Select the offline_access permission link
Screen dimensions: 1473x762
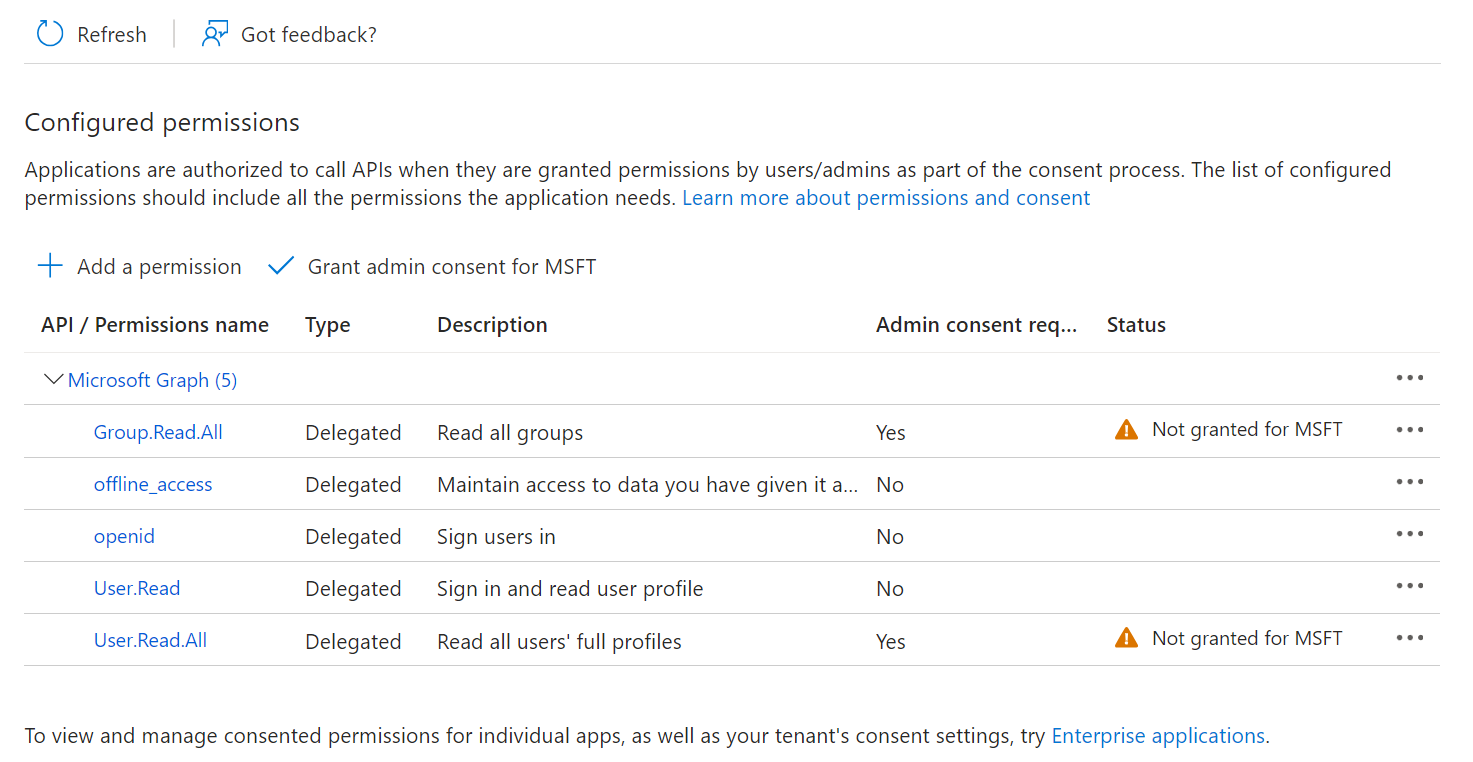153,484
